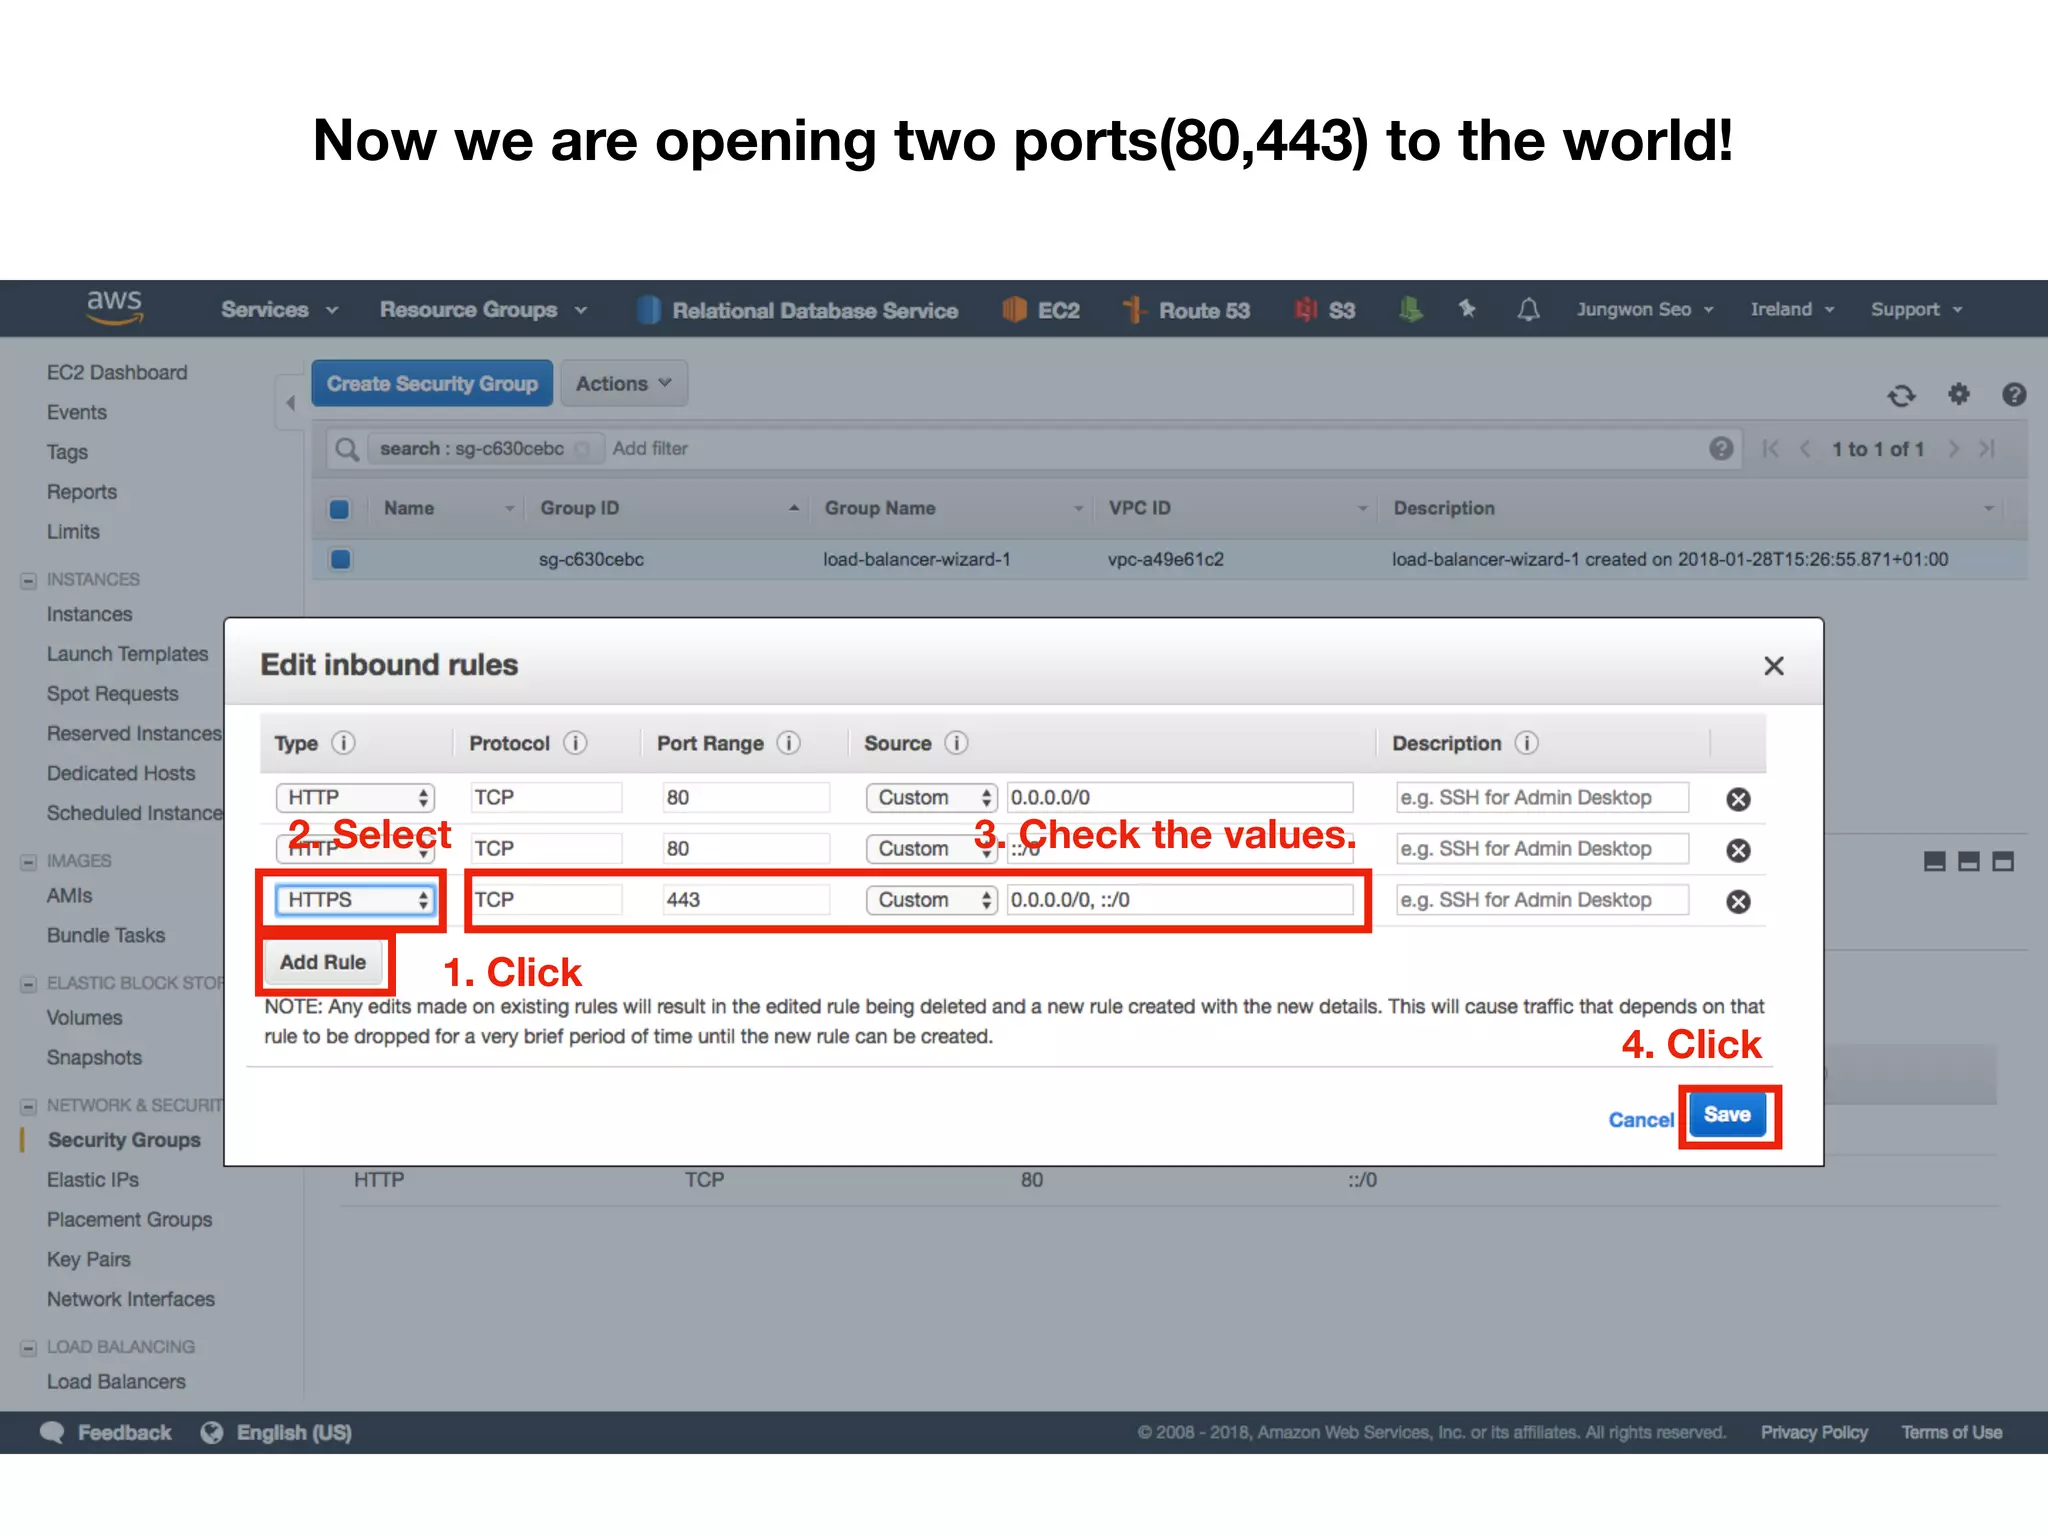Collapse the INSTANCES section

(x=28, y=580)
